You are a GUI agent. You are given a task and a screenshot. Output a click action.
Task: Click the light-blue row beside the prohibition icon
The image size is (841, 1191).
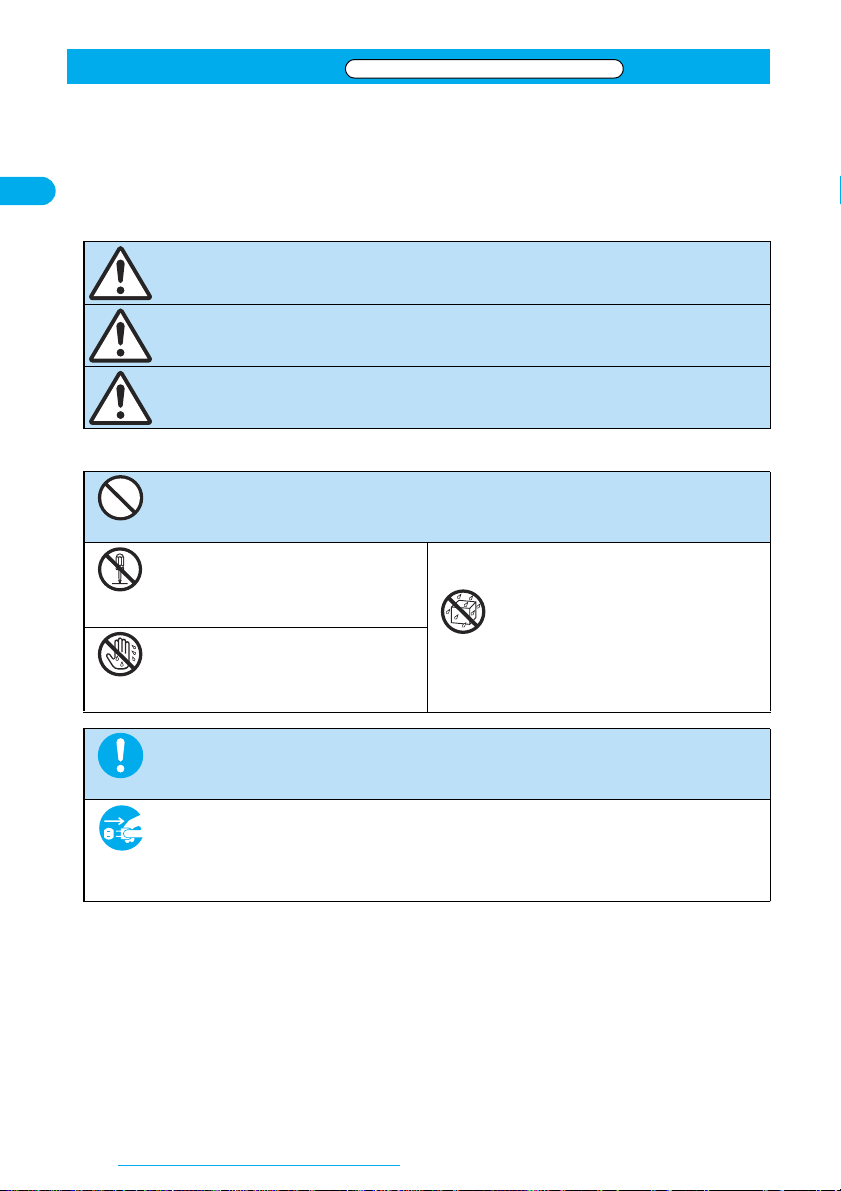[x=457, y=507]
